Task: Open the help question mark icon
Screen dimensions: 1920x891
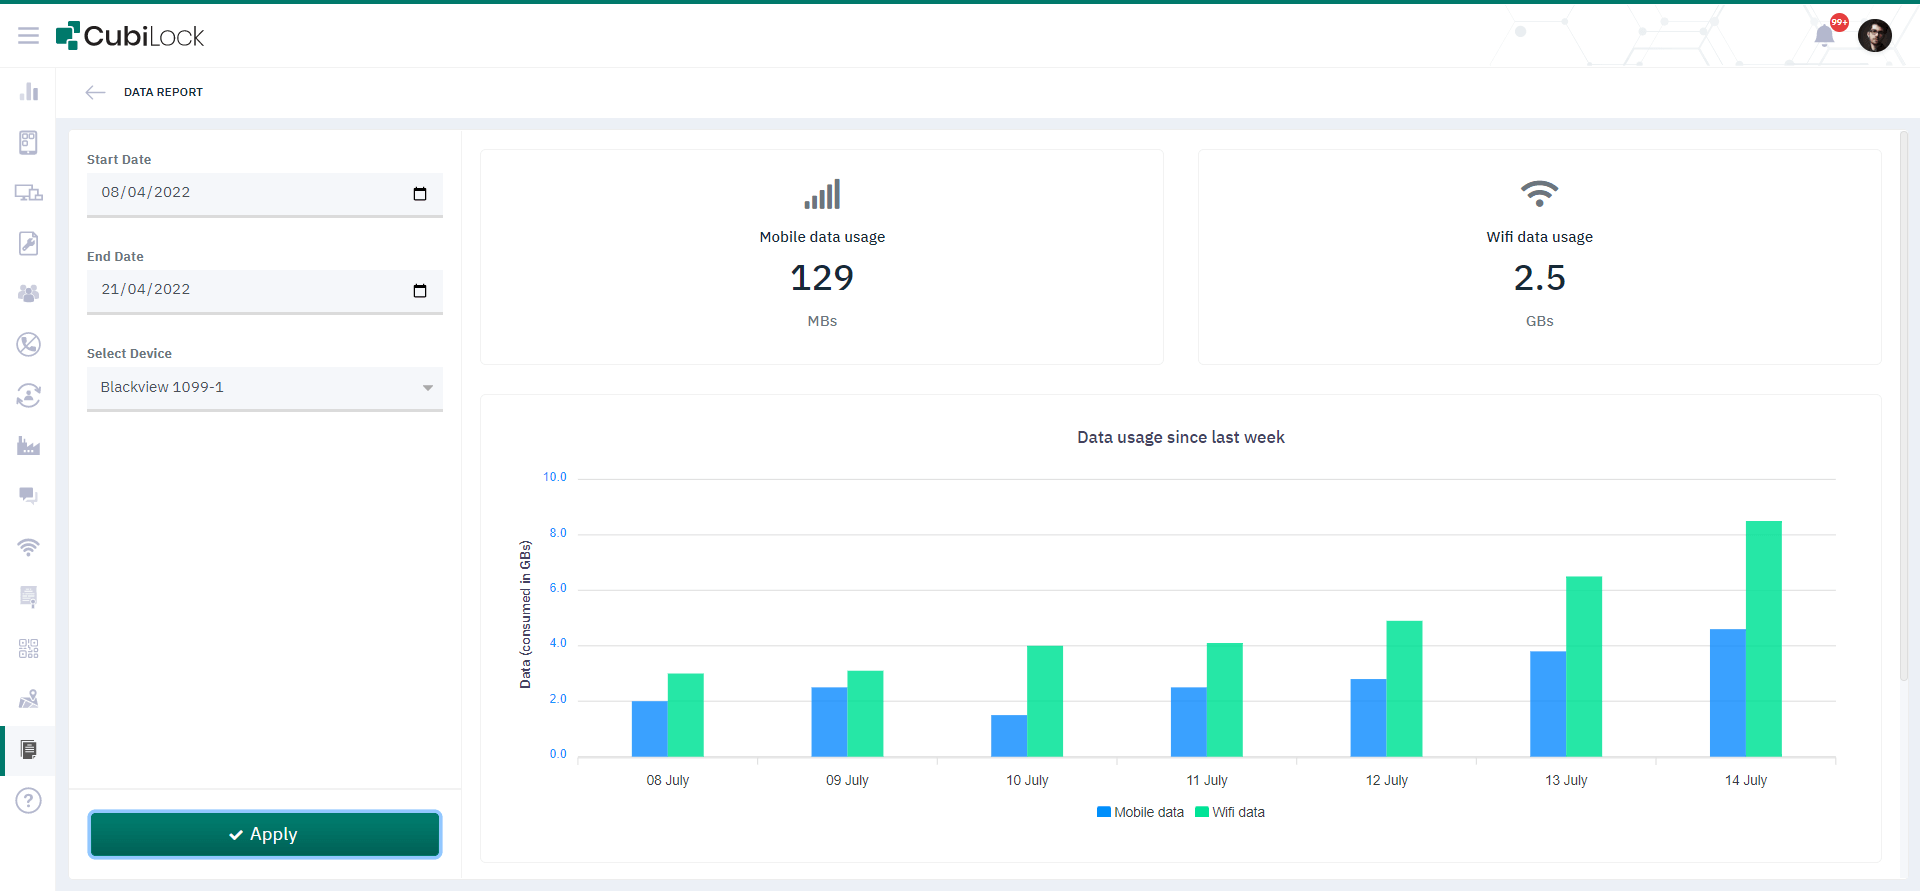Action: (x=28, y=801)
